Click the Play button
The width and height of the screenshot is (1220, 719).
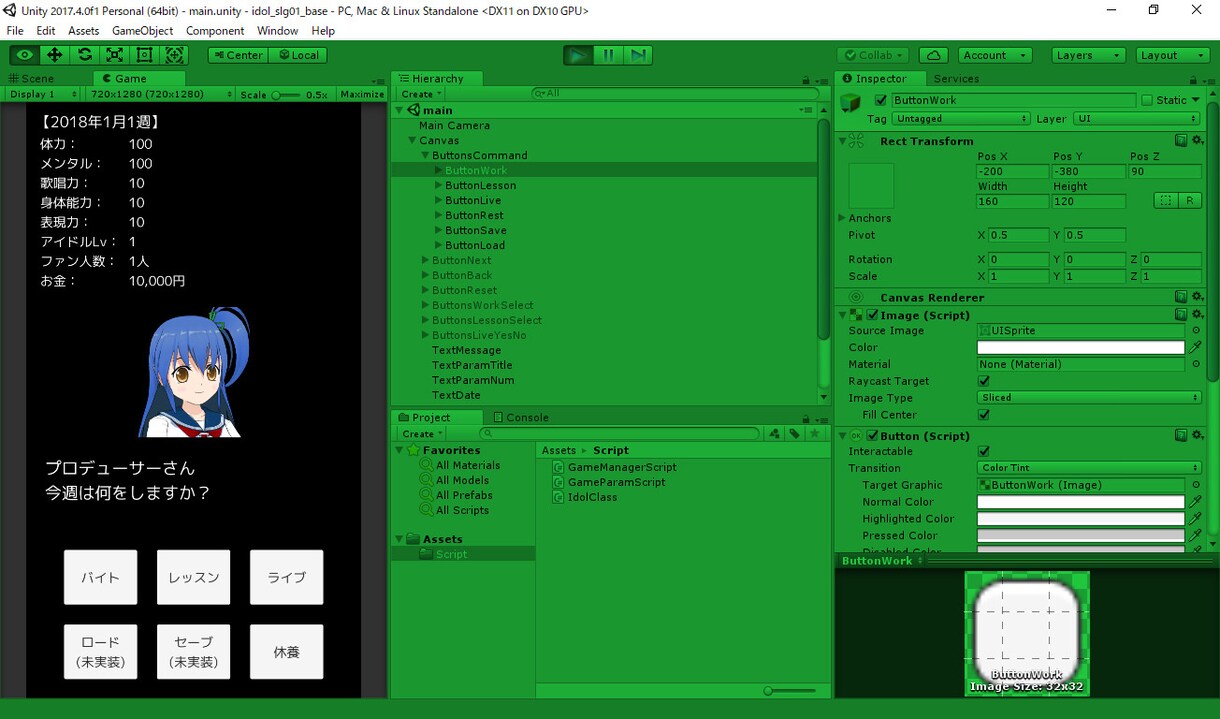[x=578, y=55]
